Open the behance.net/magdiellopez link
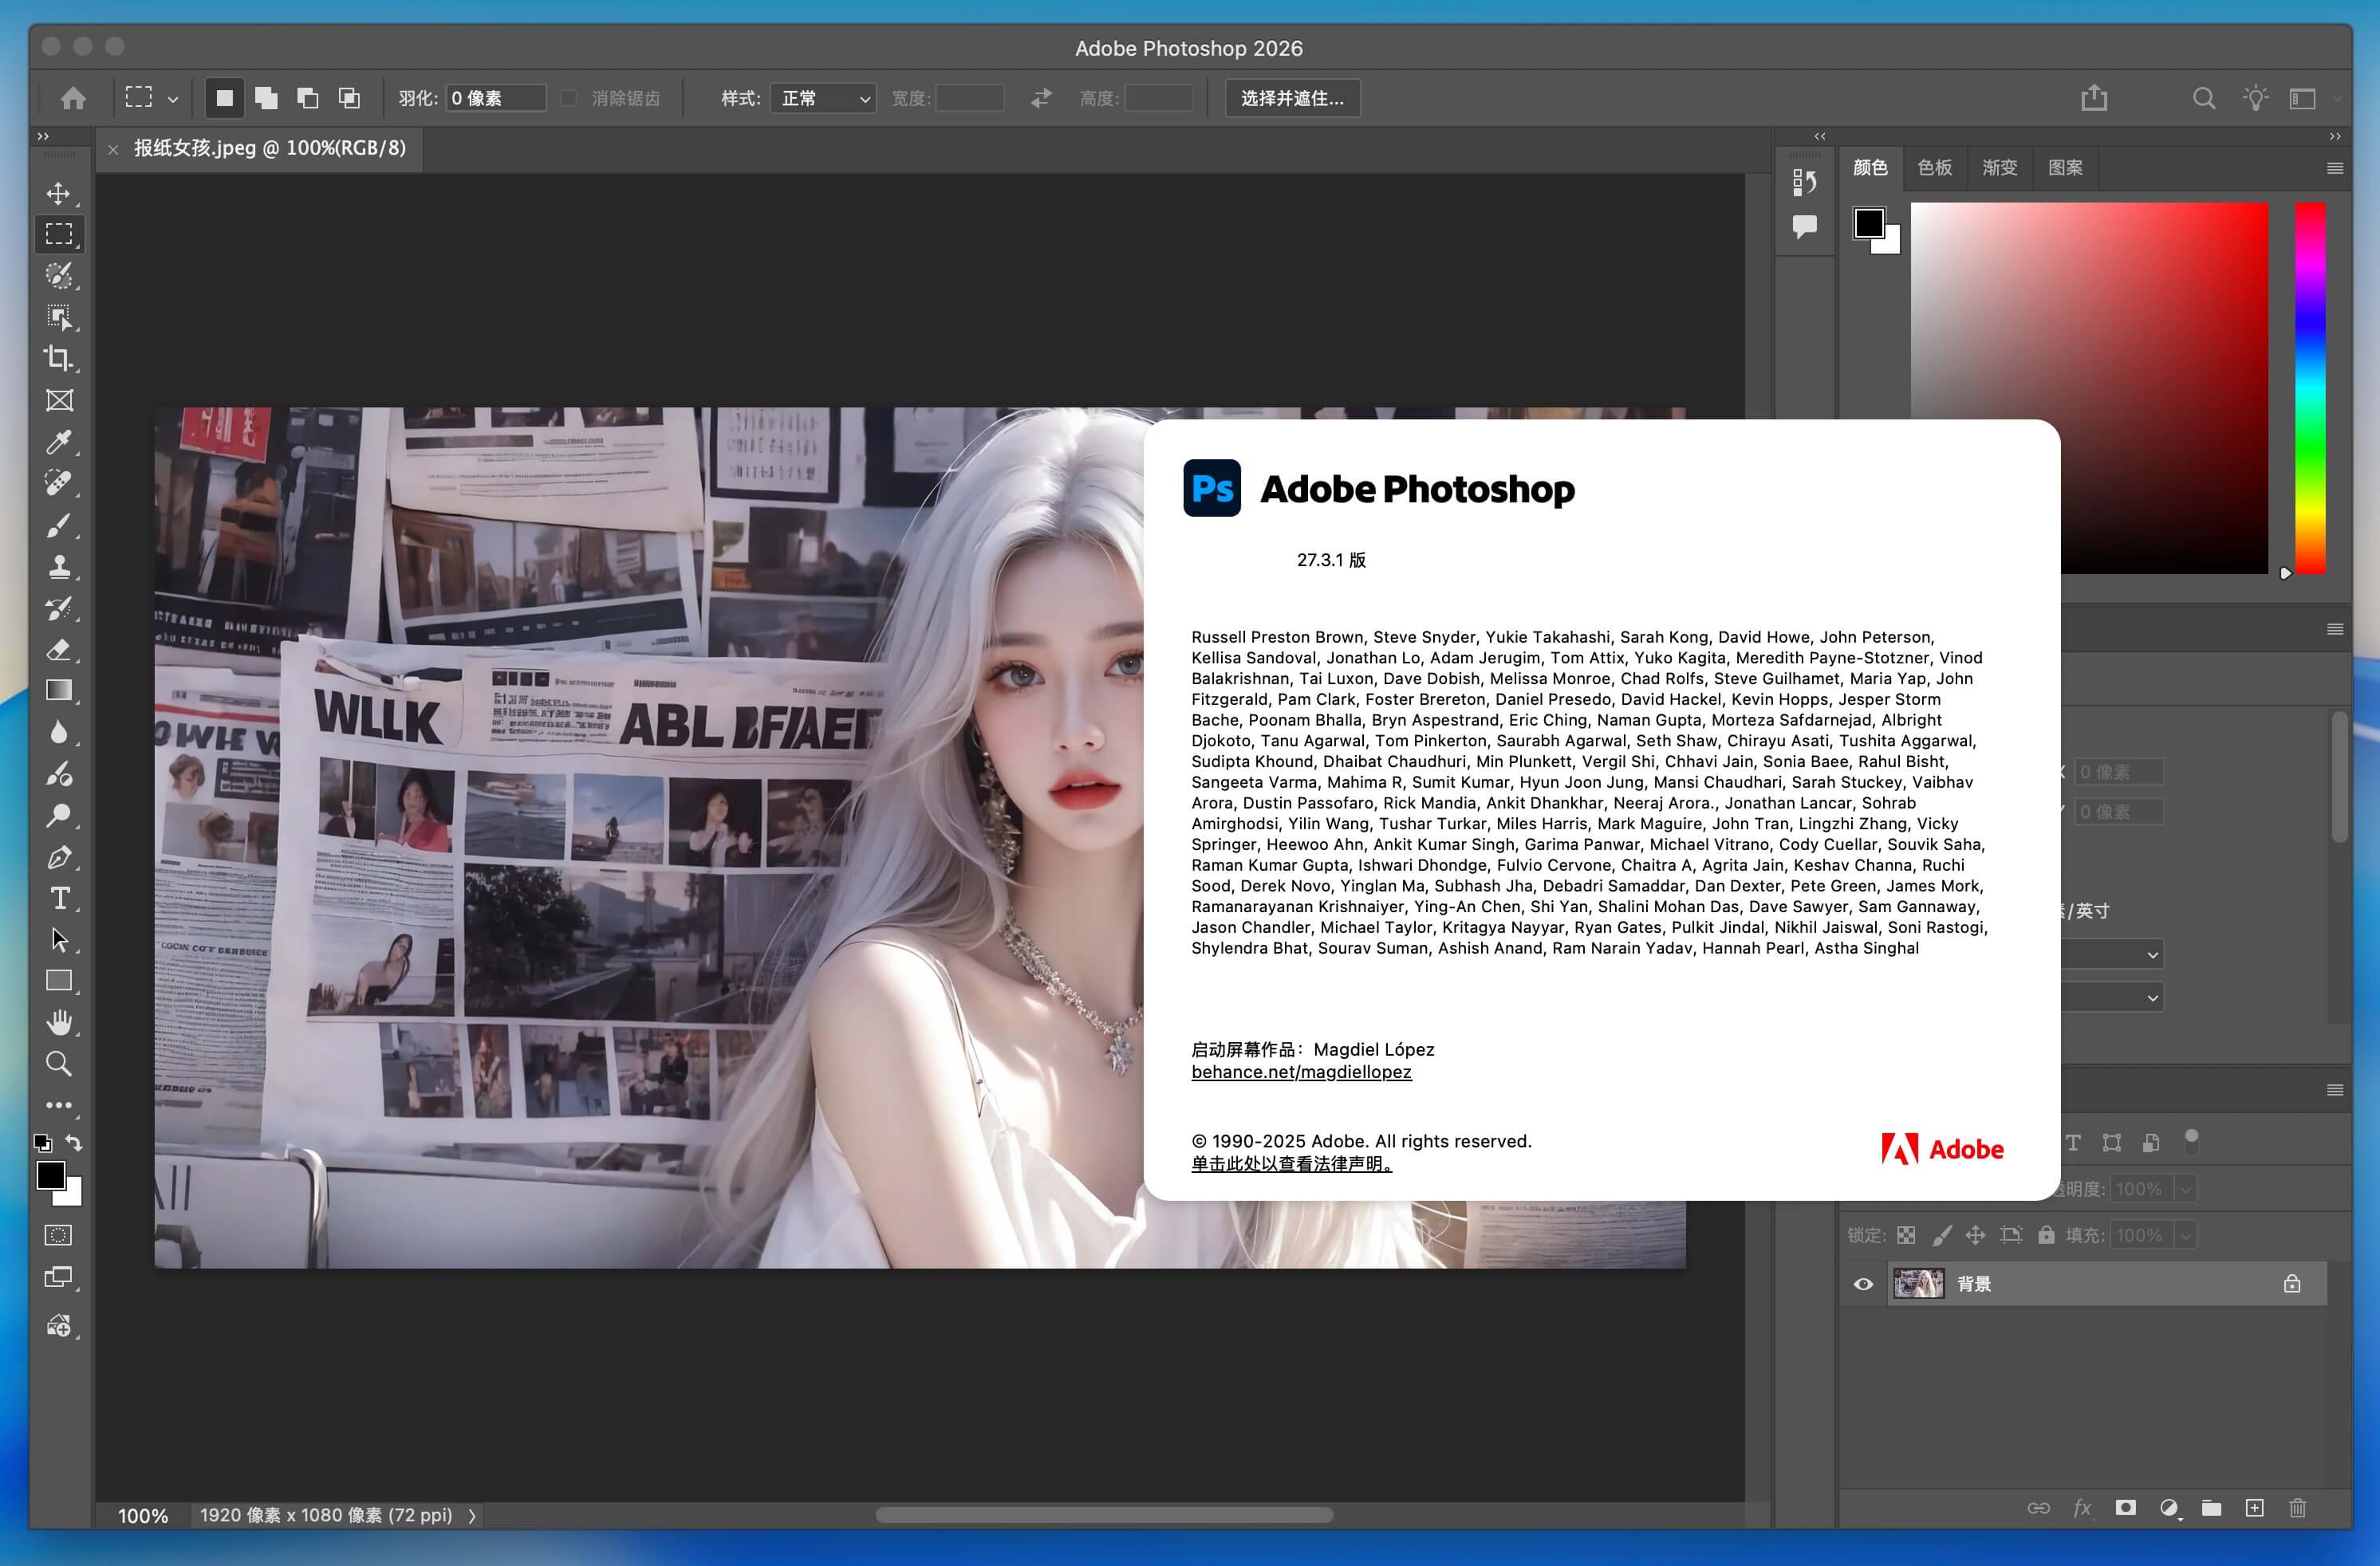The height and width of the screenshot is (1566, 2380). [1301, 1072]
